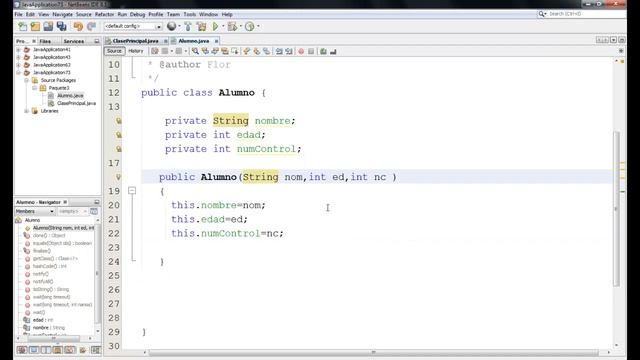Click the globe browser icon in toolbar

171,27
